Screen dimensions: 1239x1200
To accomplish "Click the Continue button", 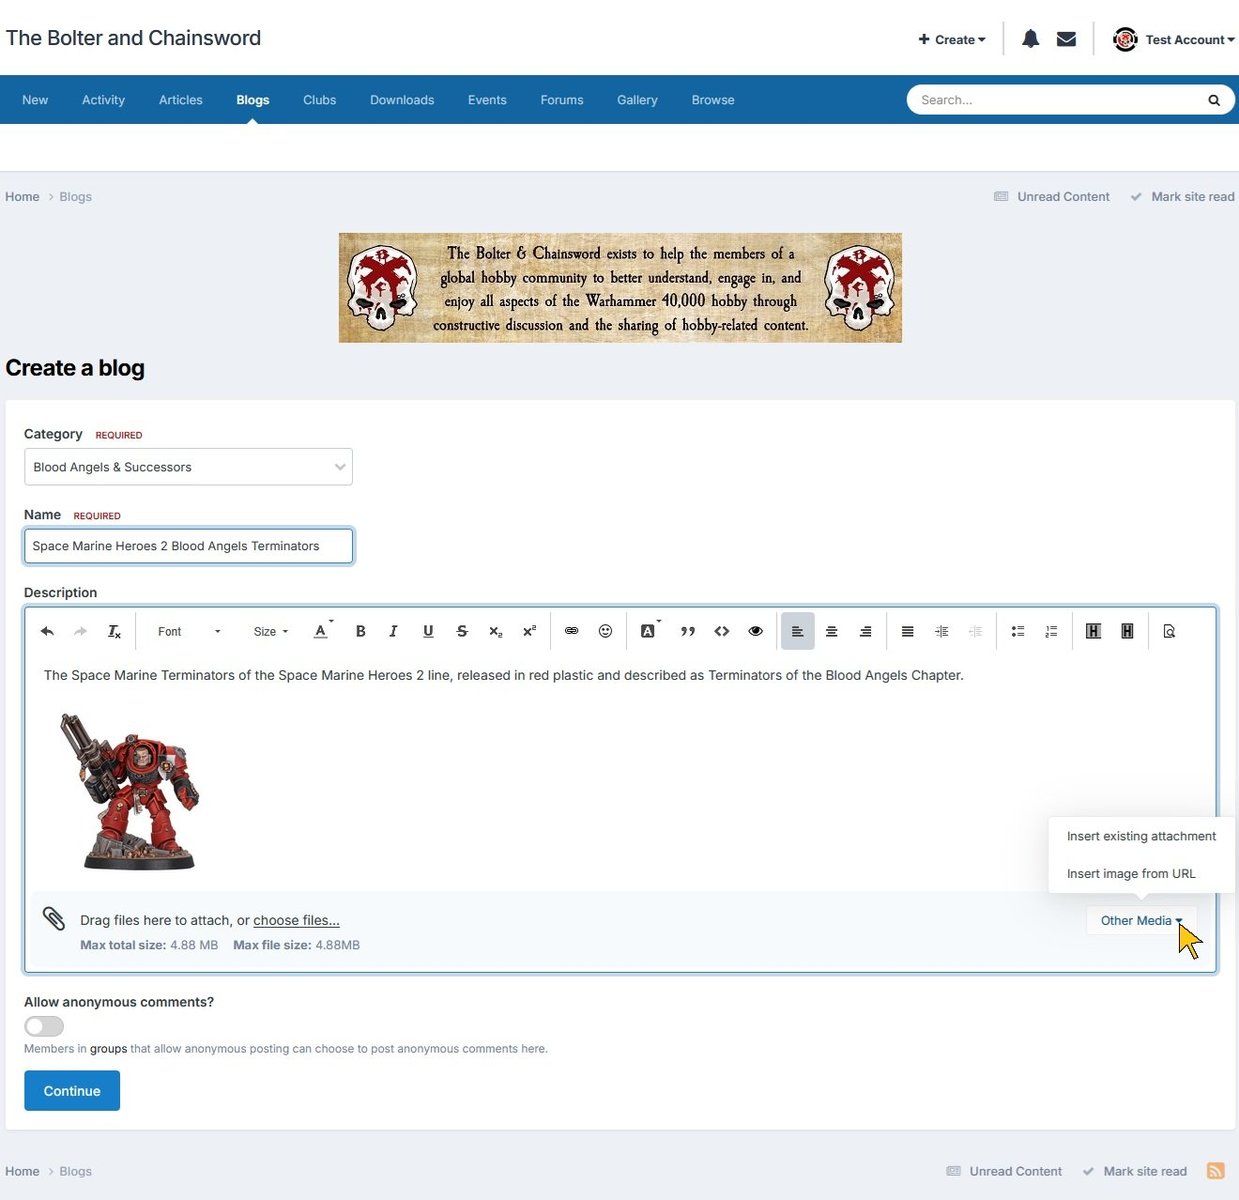I will (x=72, y=1091).
